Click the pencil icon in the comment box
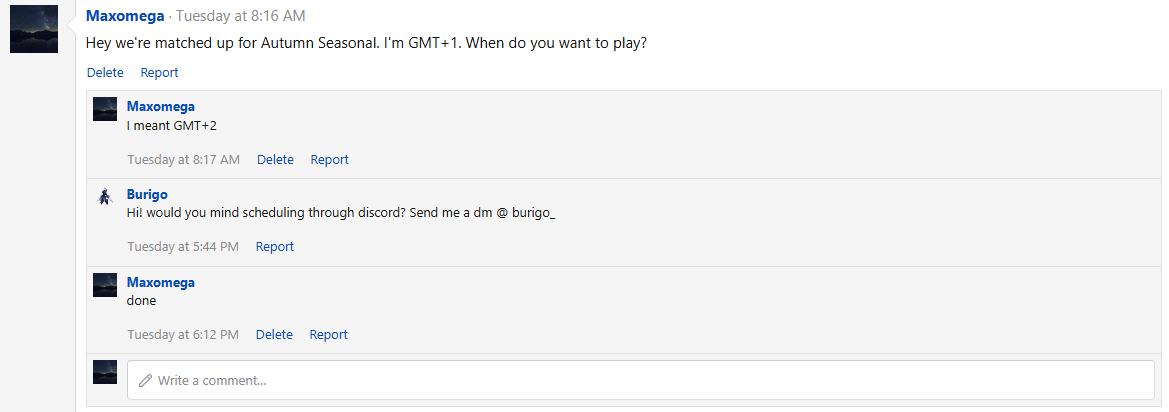This screenshot has width=1169, height=412. tap(145, 380)
